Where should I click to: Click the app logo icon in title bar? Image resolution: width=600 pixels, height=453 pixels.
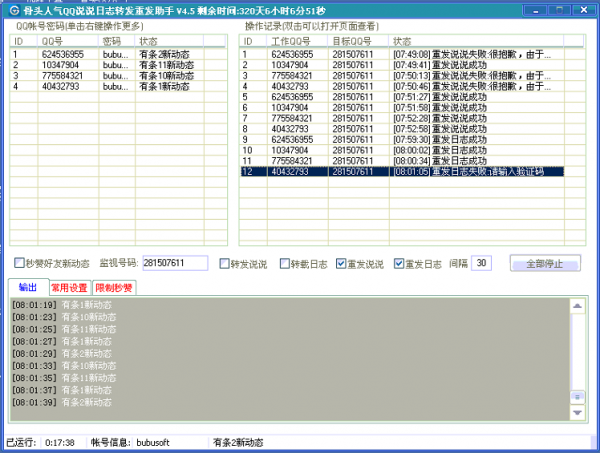point(14,10)
